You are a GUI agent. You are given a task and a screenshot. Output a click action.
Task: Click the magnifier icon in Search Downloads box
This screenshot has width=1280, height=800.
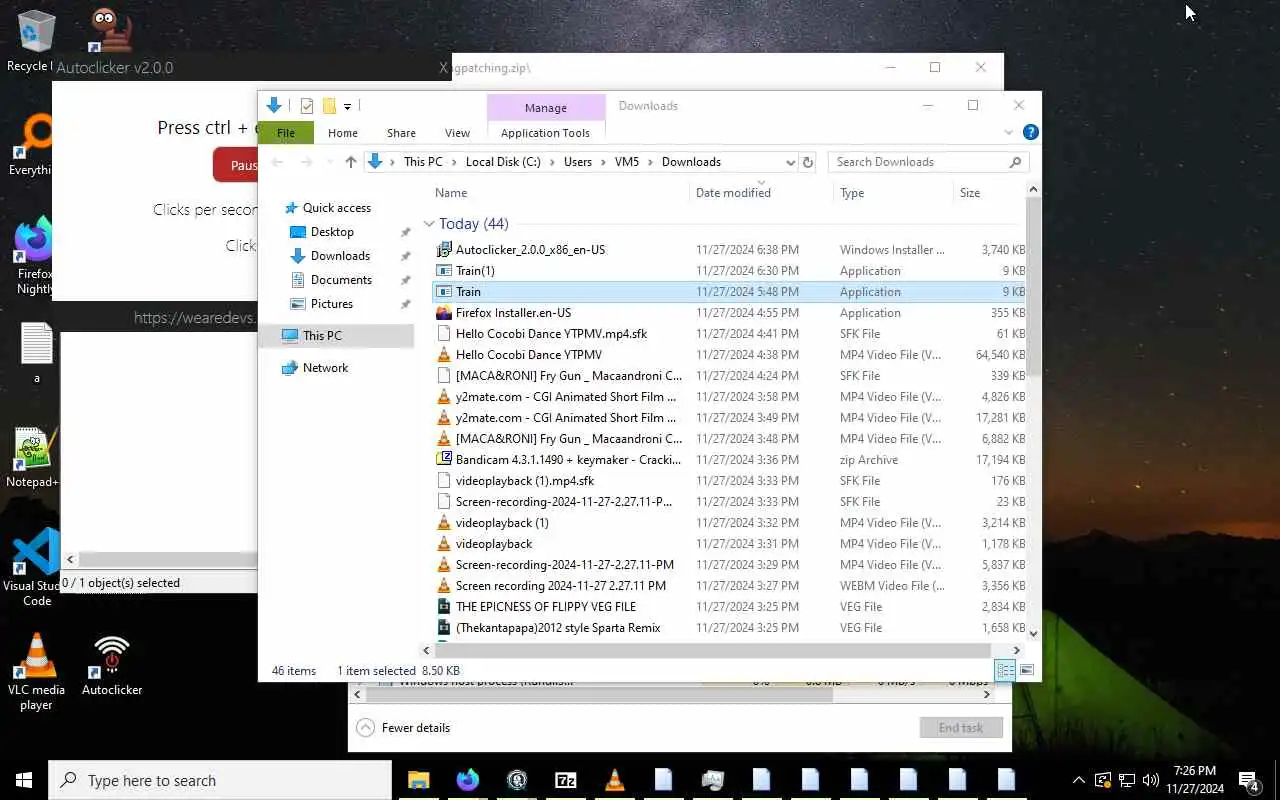tap(1015, 162)
